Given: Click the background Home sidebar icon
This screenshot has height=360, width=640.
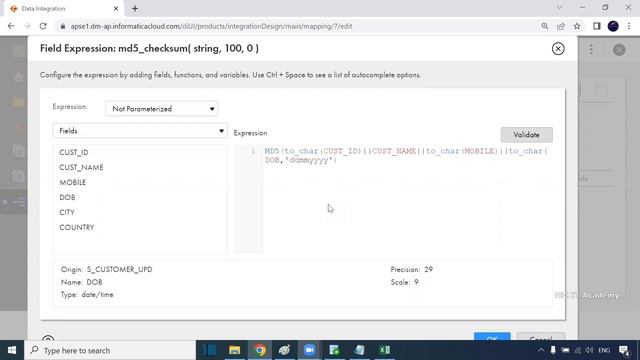Looking at the screenshot, I should [x=18, y=77].
